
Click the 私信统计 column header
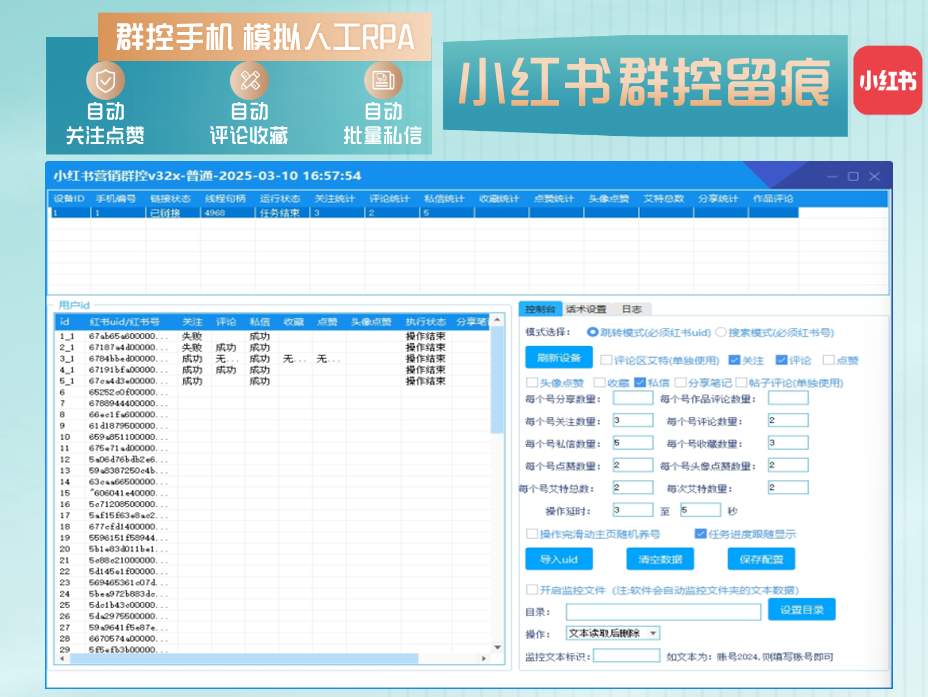[x=444, y=199]
